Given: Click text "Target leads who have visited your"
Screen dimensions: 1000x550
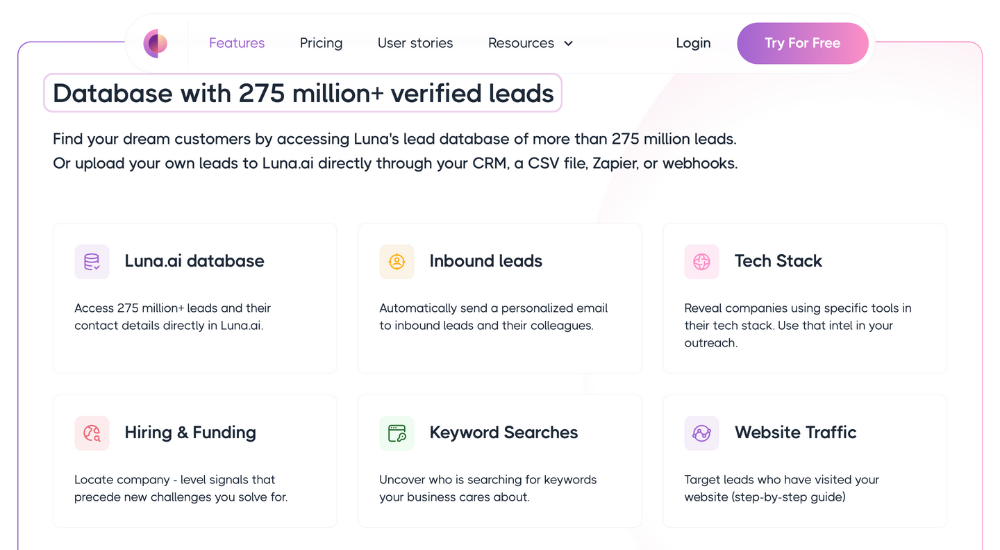Looking at the screenshot, I should click(781, 480).
